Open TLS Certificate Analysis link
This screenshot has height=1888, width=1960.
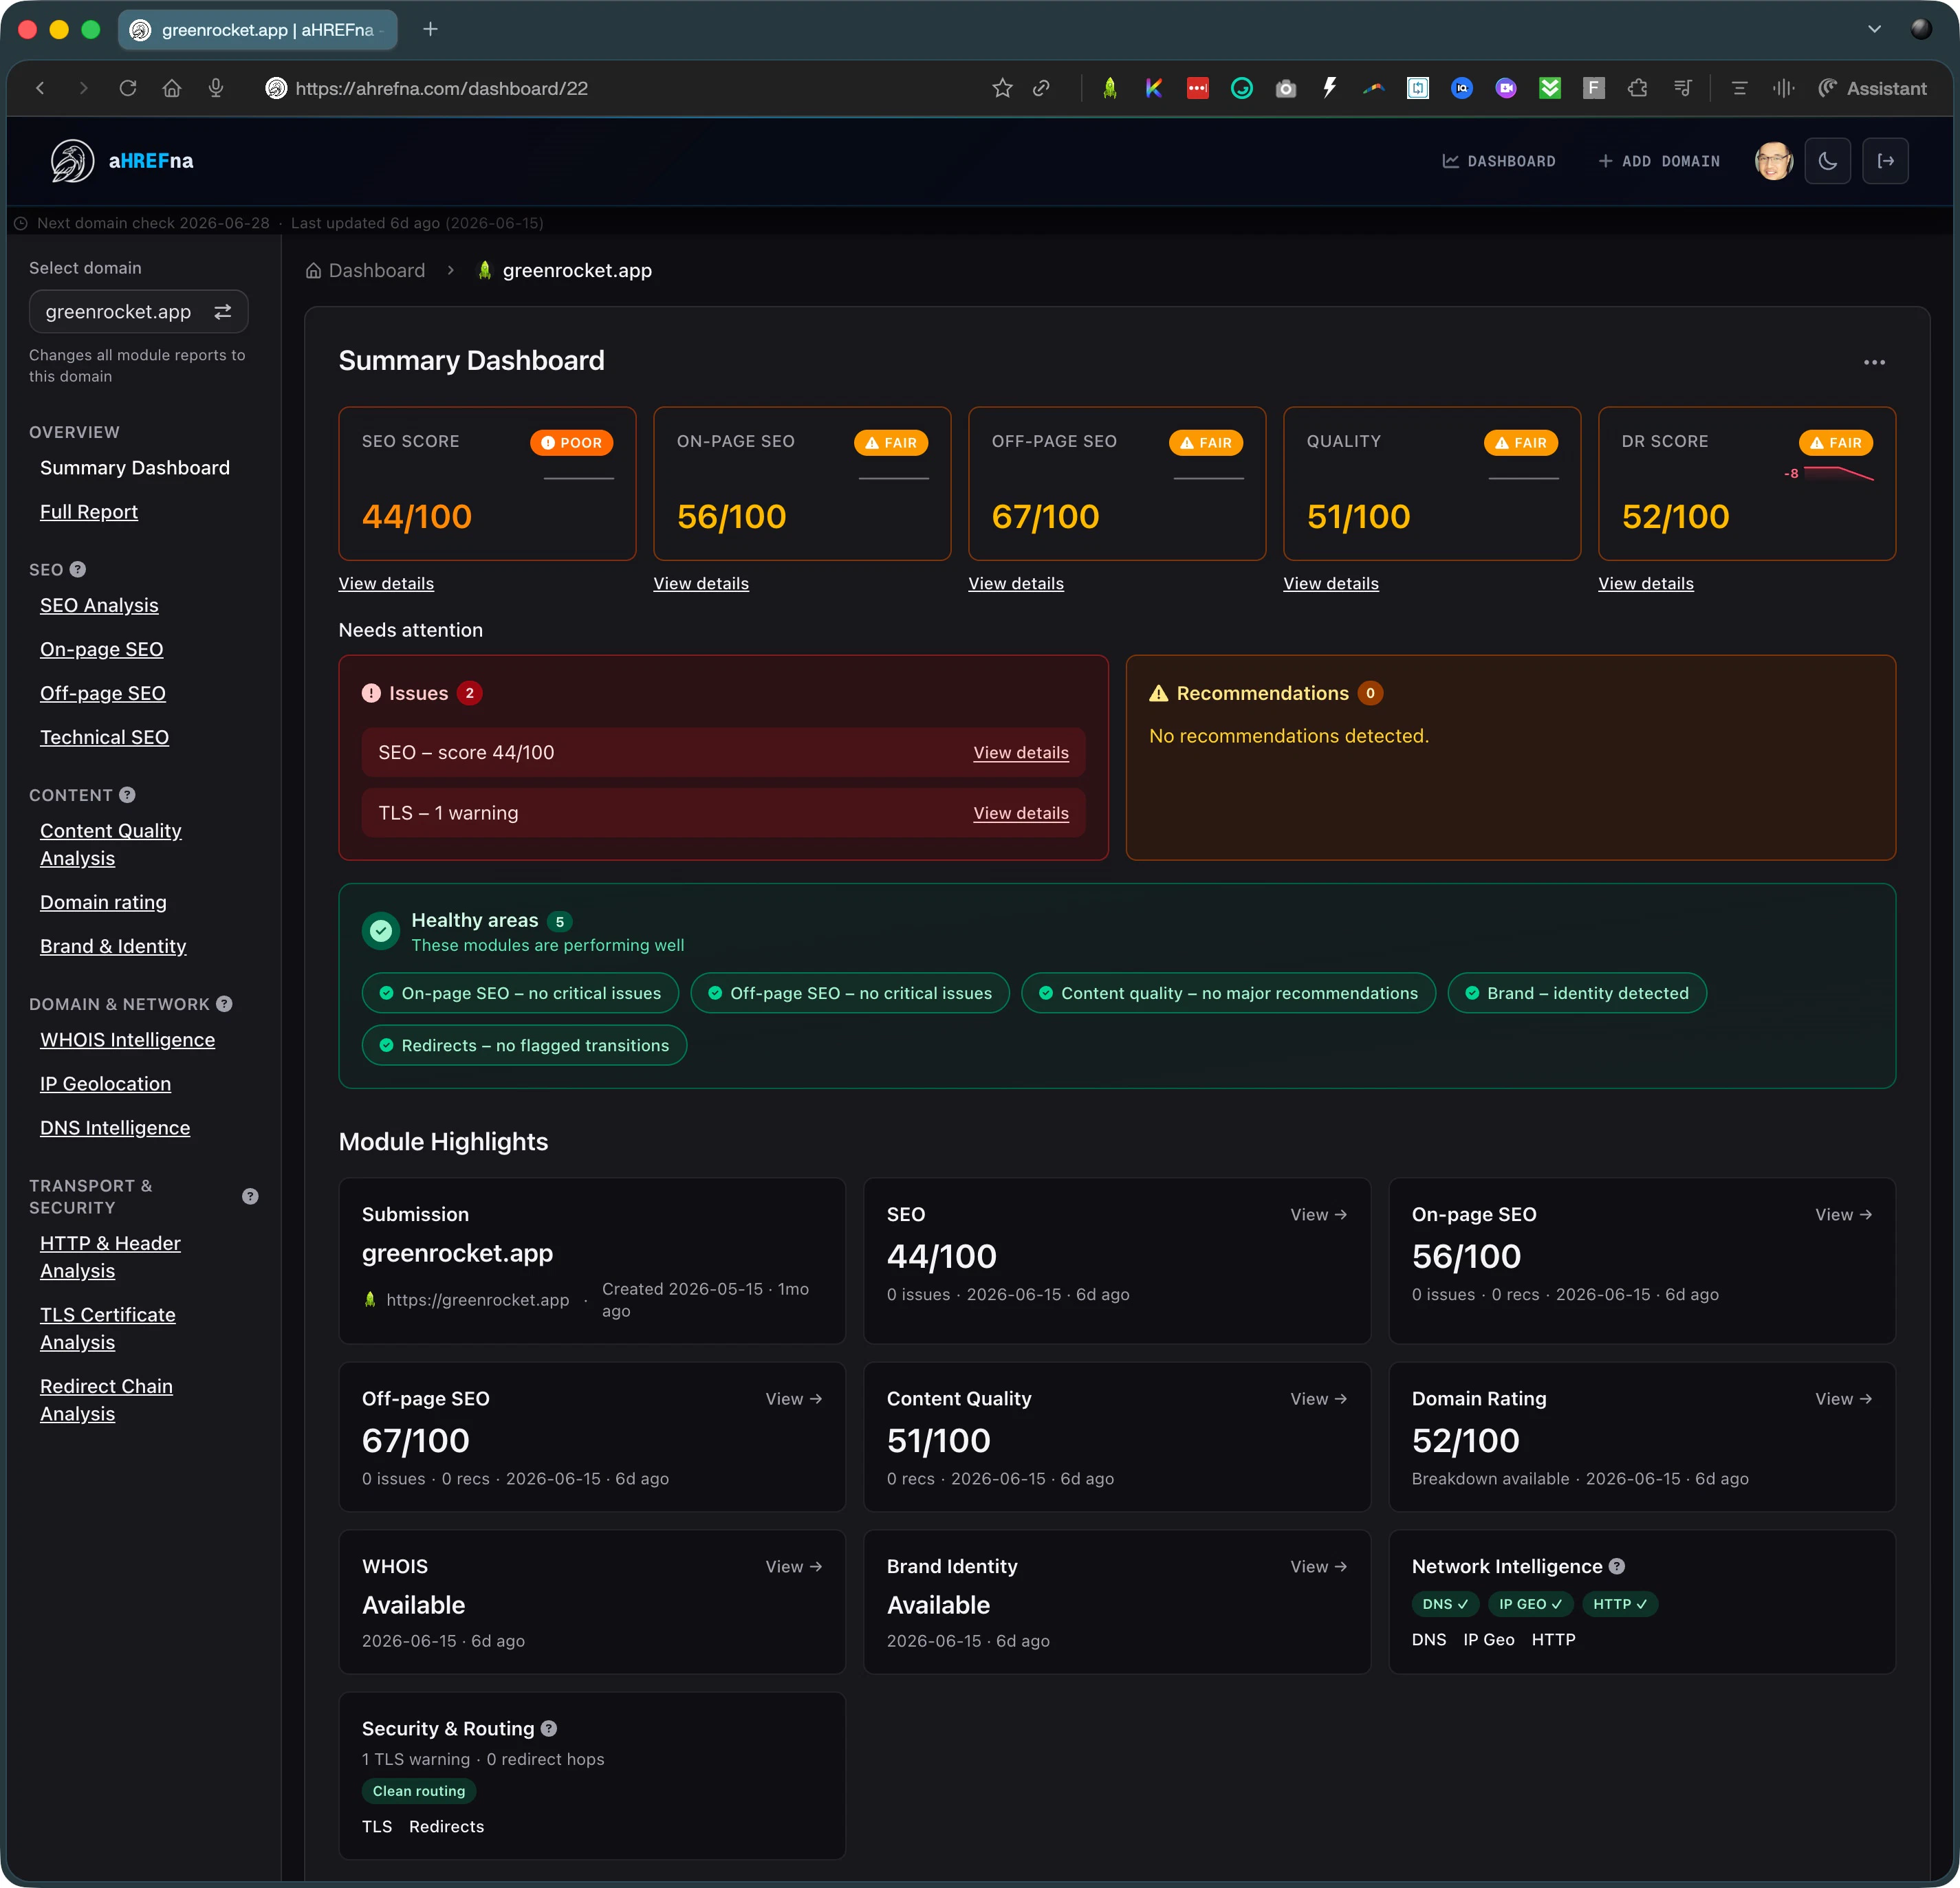pyautogui.click(x=107, y=1329)
